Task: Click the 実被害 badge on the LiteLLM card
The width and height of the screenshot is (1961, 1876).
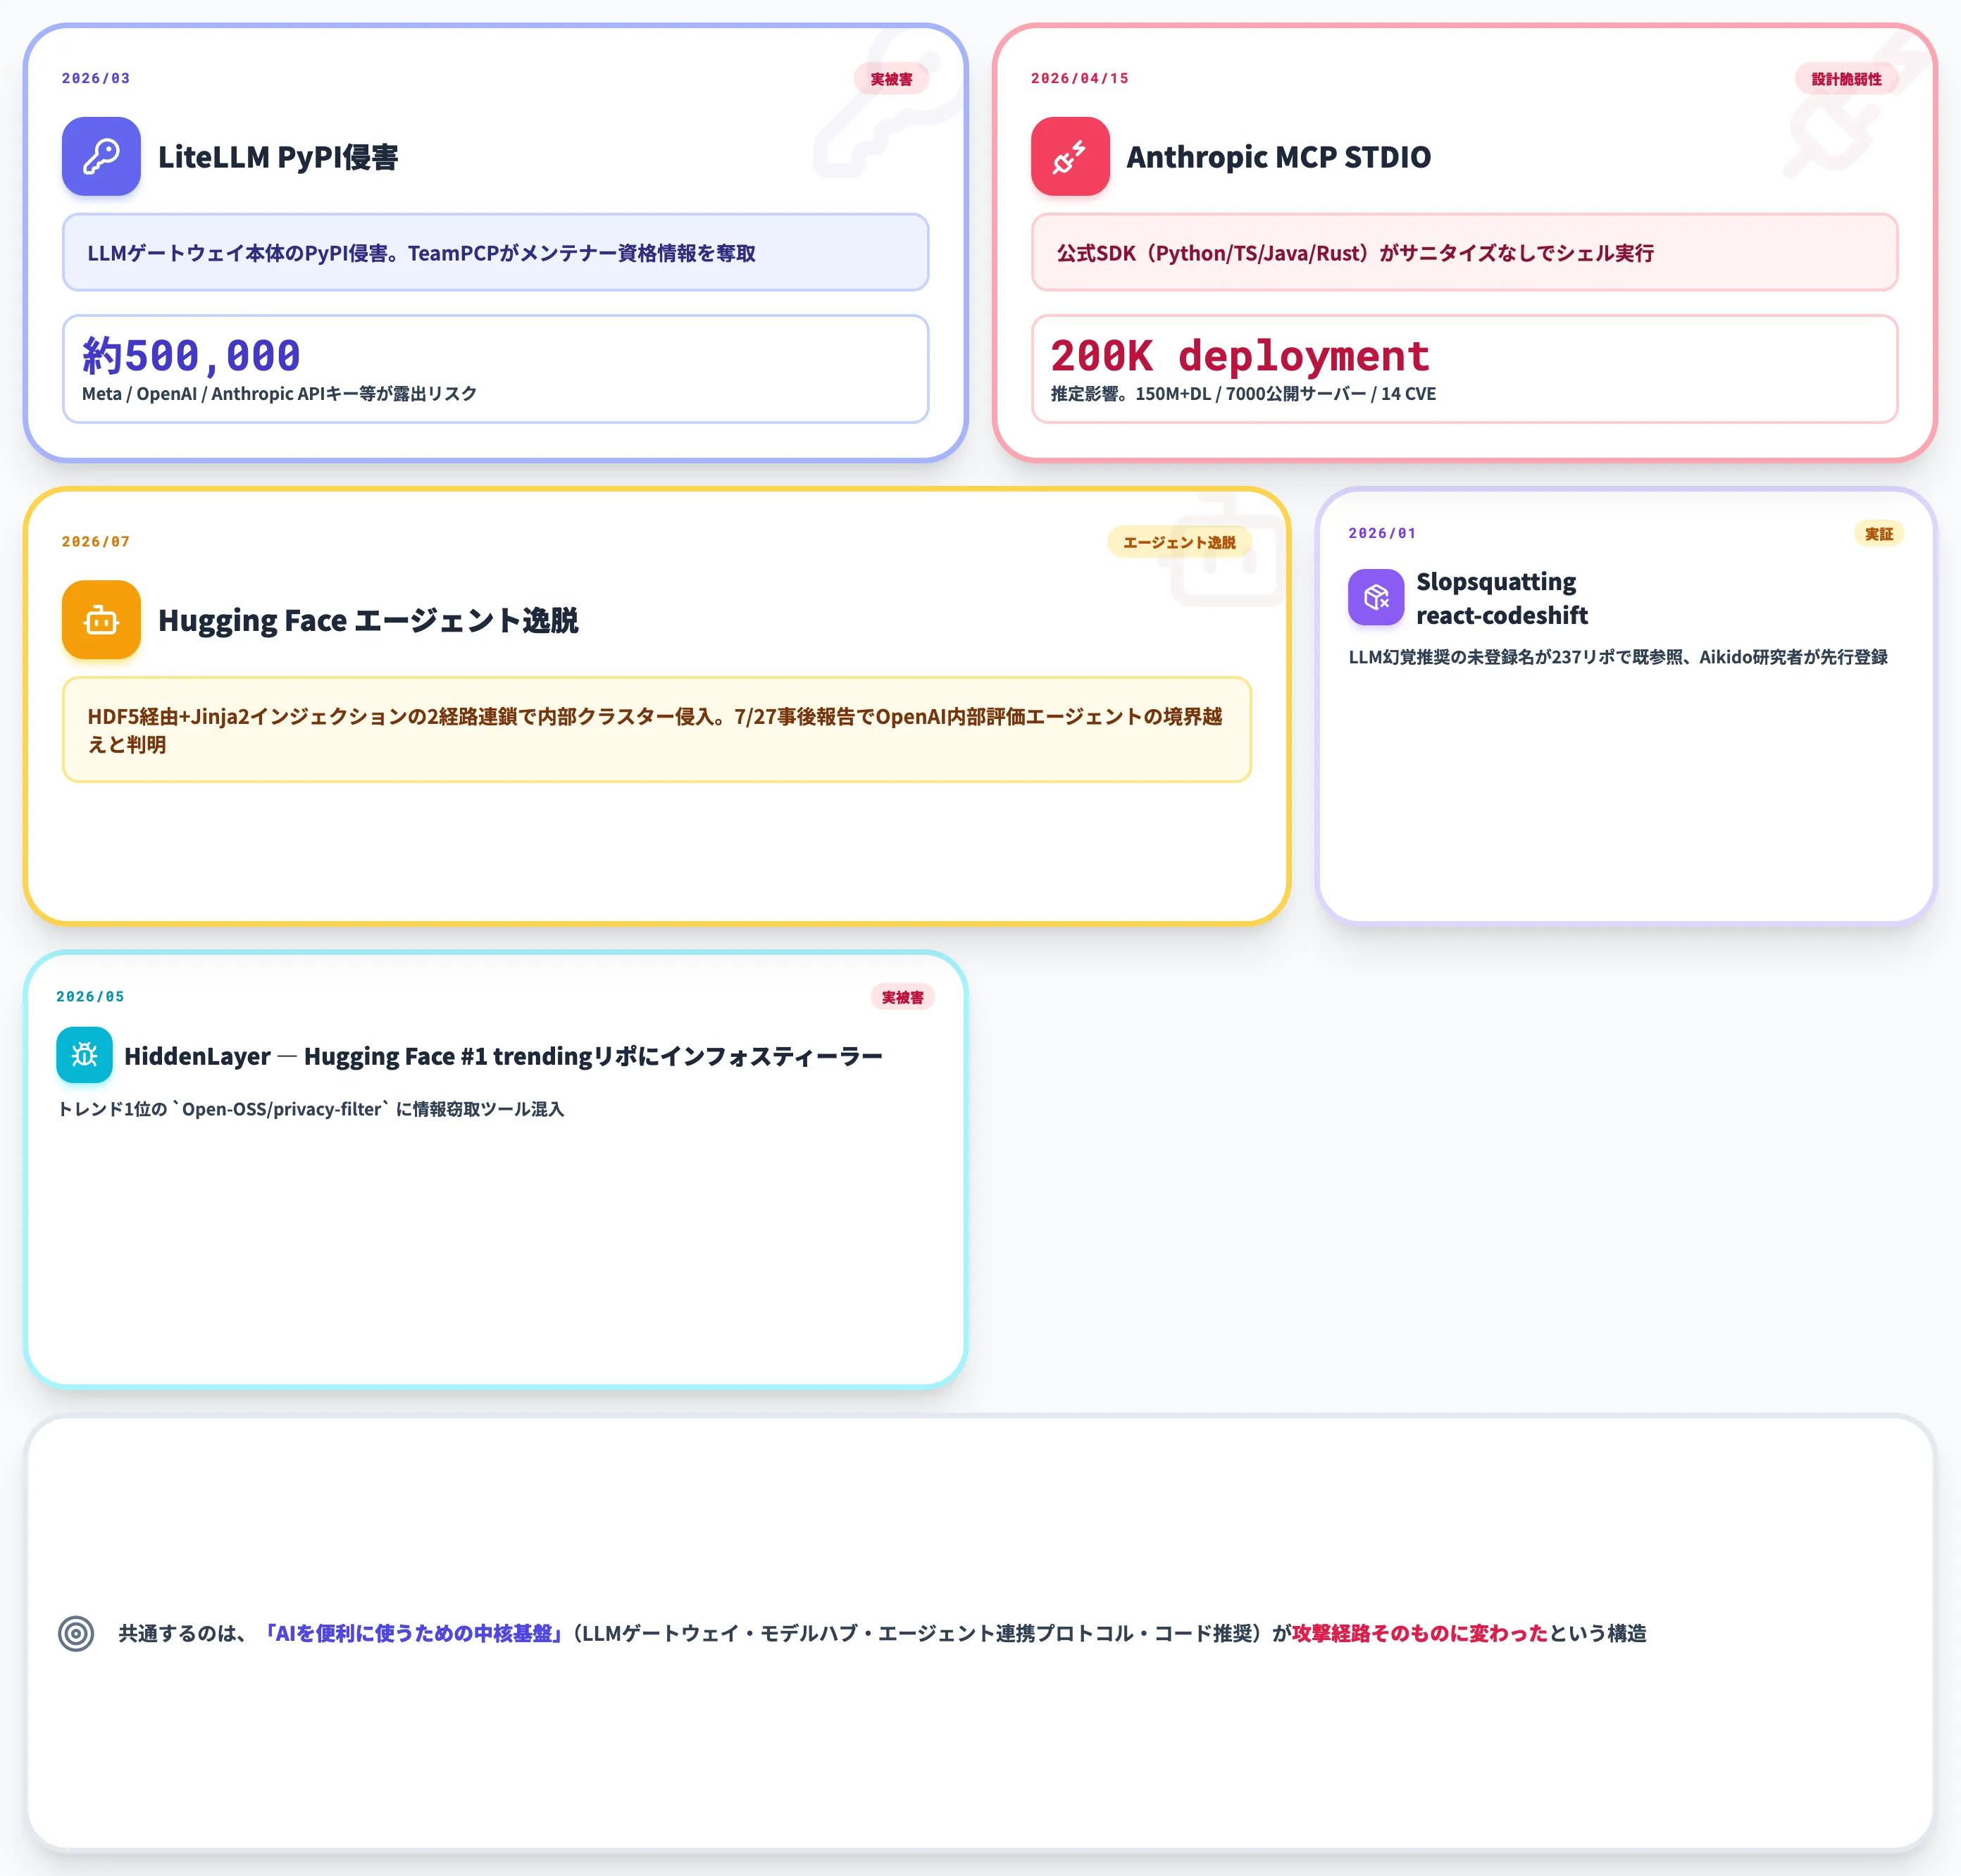Action: 891,79
